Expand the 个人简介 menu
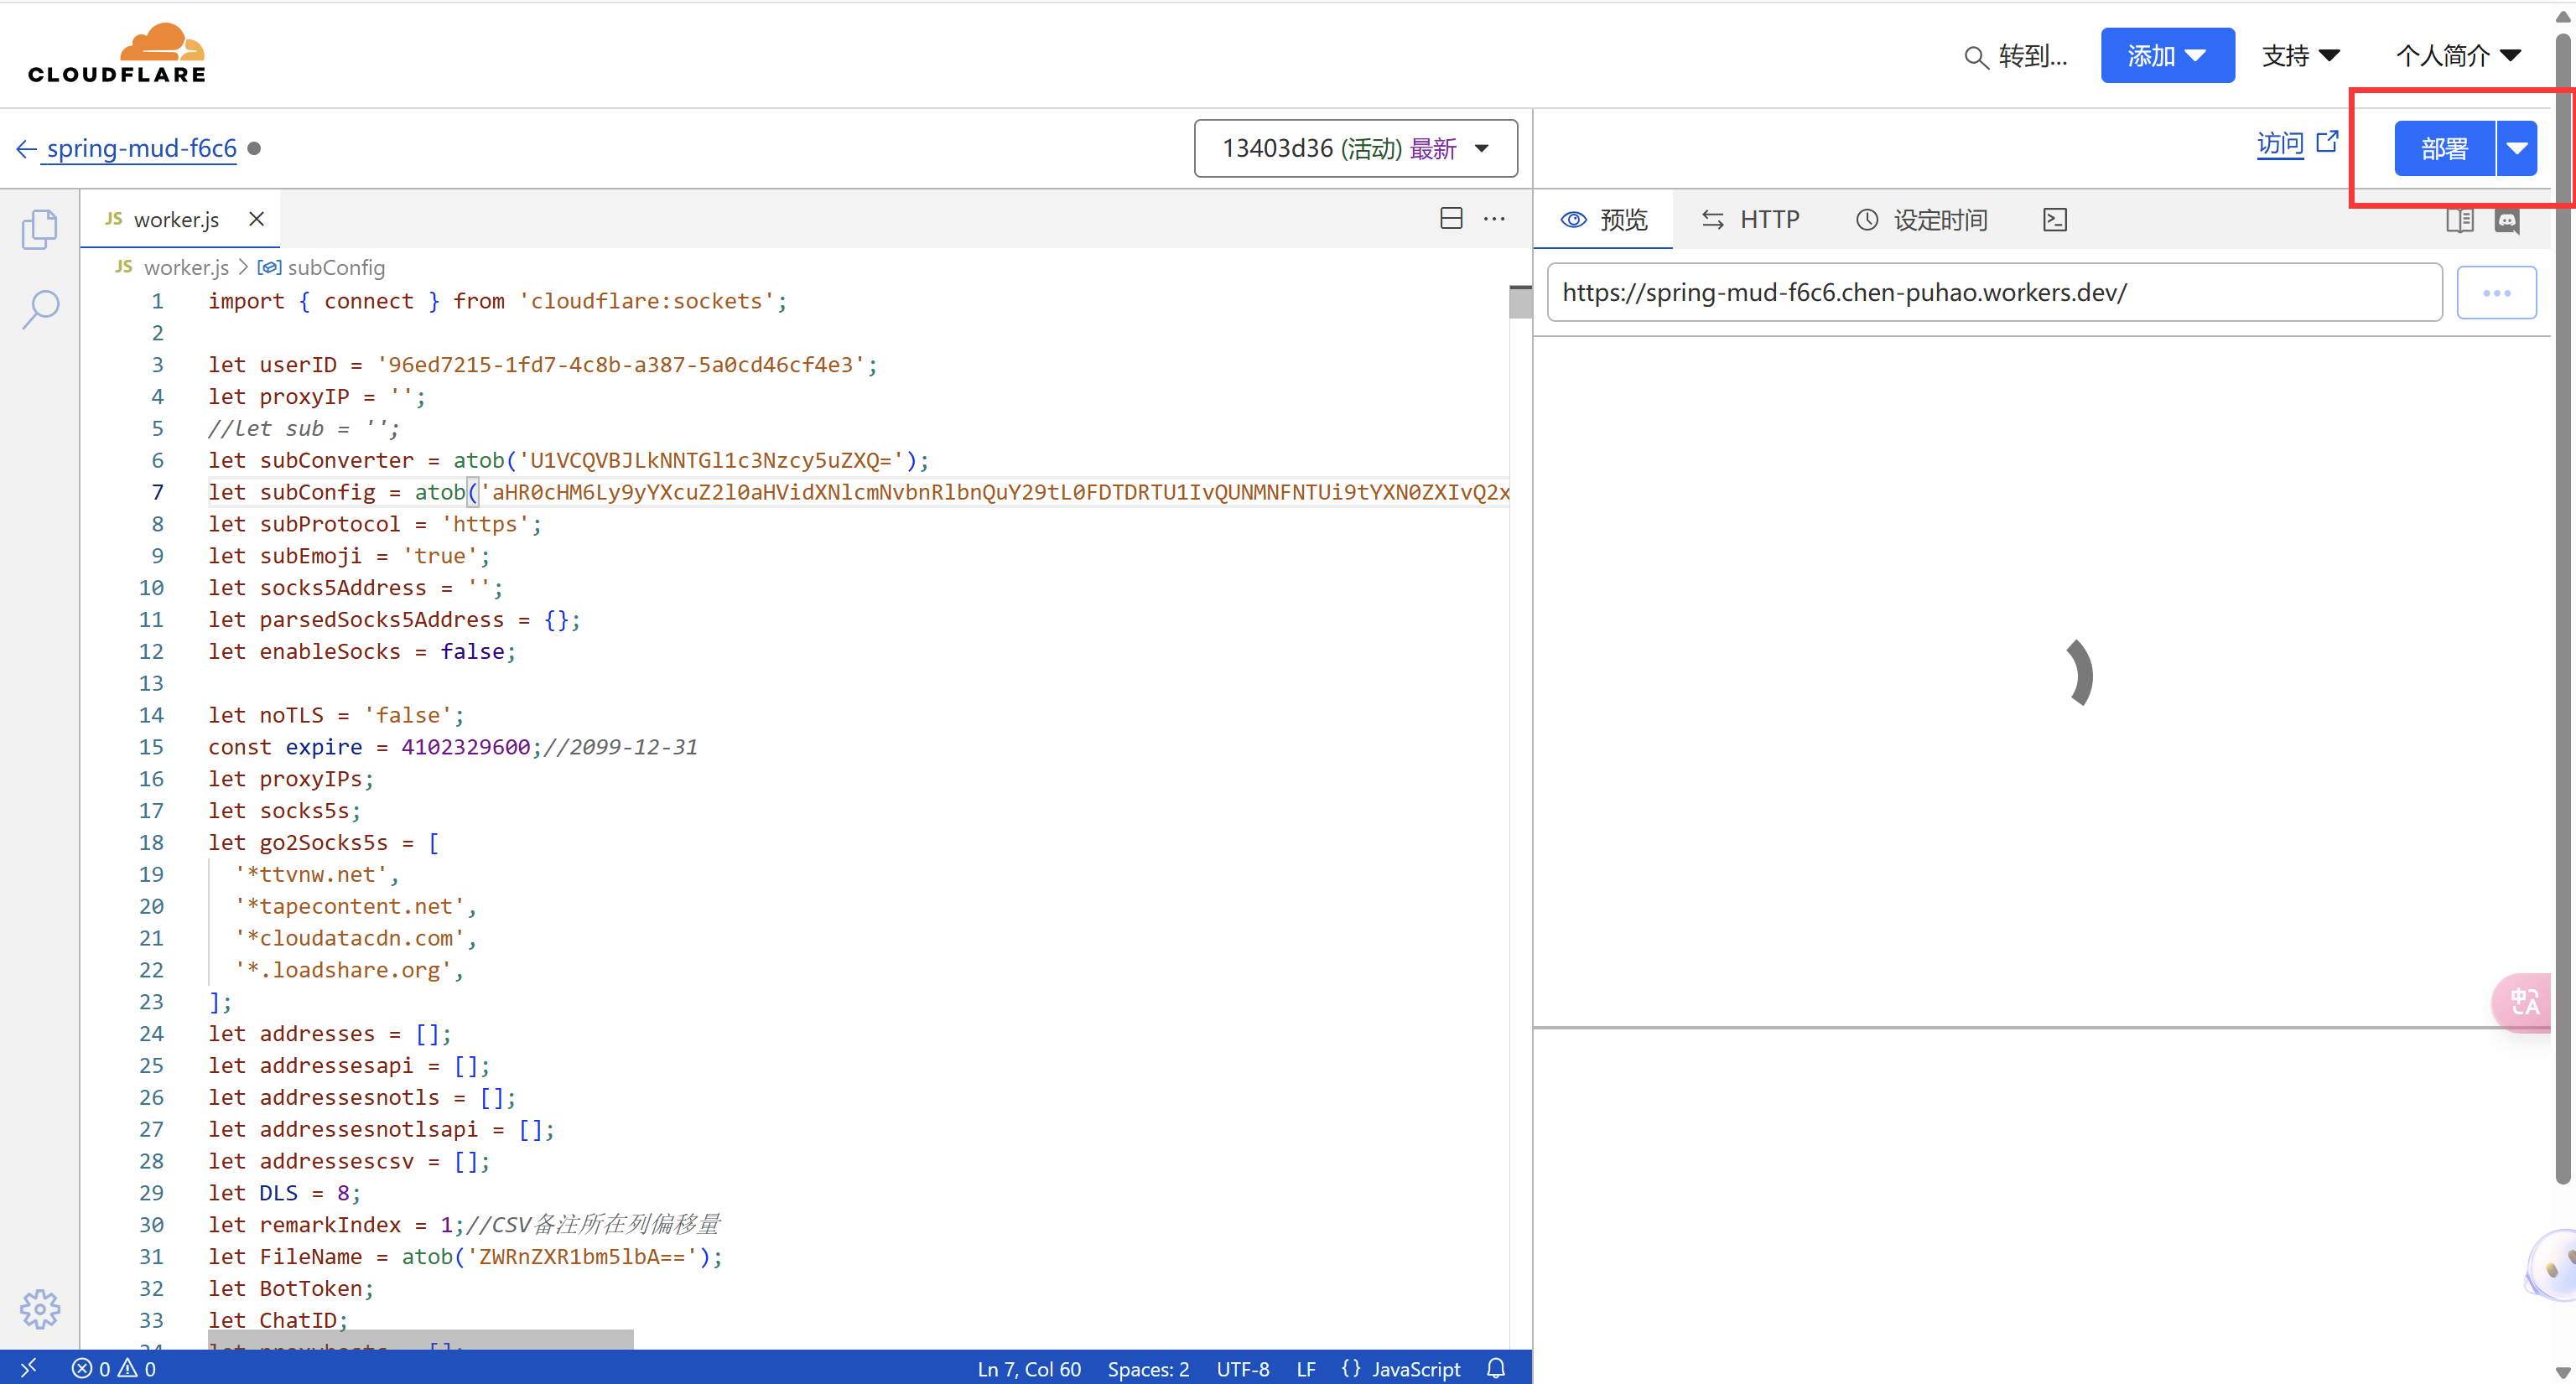 coord(2458,56)
